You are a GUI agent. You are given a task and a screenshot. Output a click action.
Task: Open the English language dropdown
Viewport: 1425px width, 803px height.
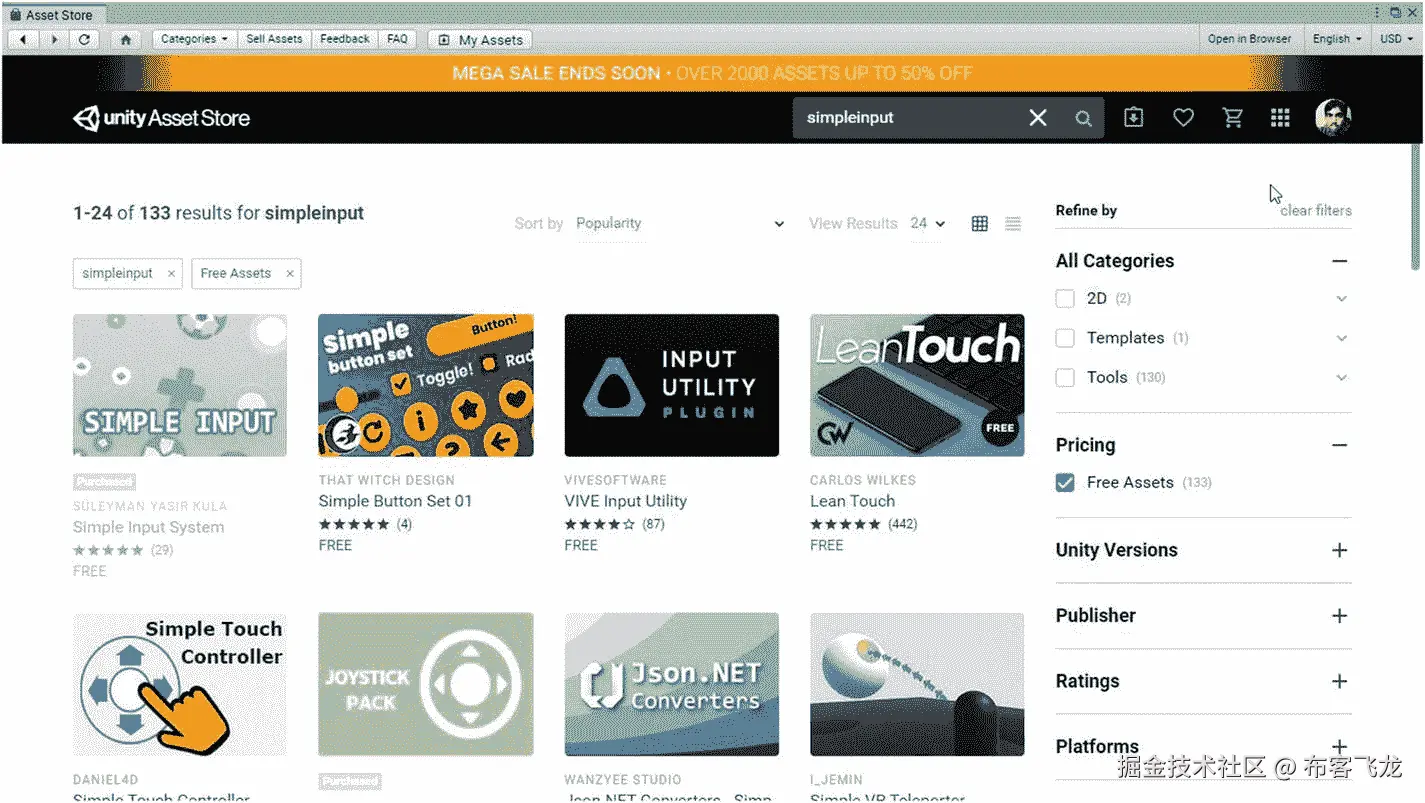click(x=1337, y=39)
